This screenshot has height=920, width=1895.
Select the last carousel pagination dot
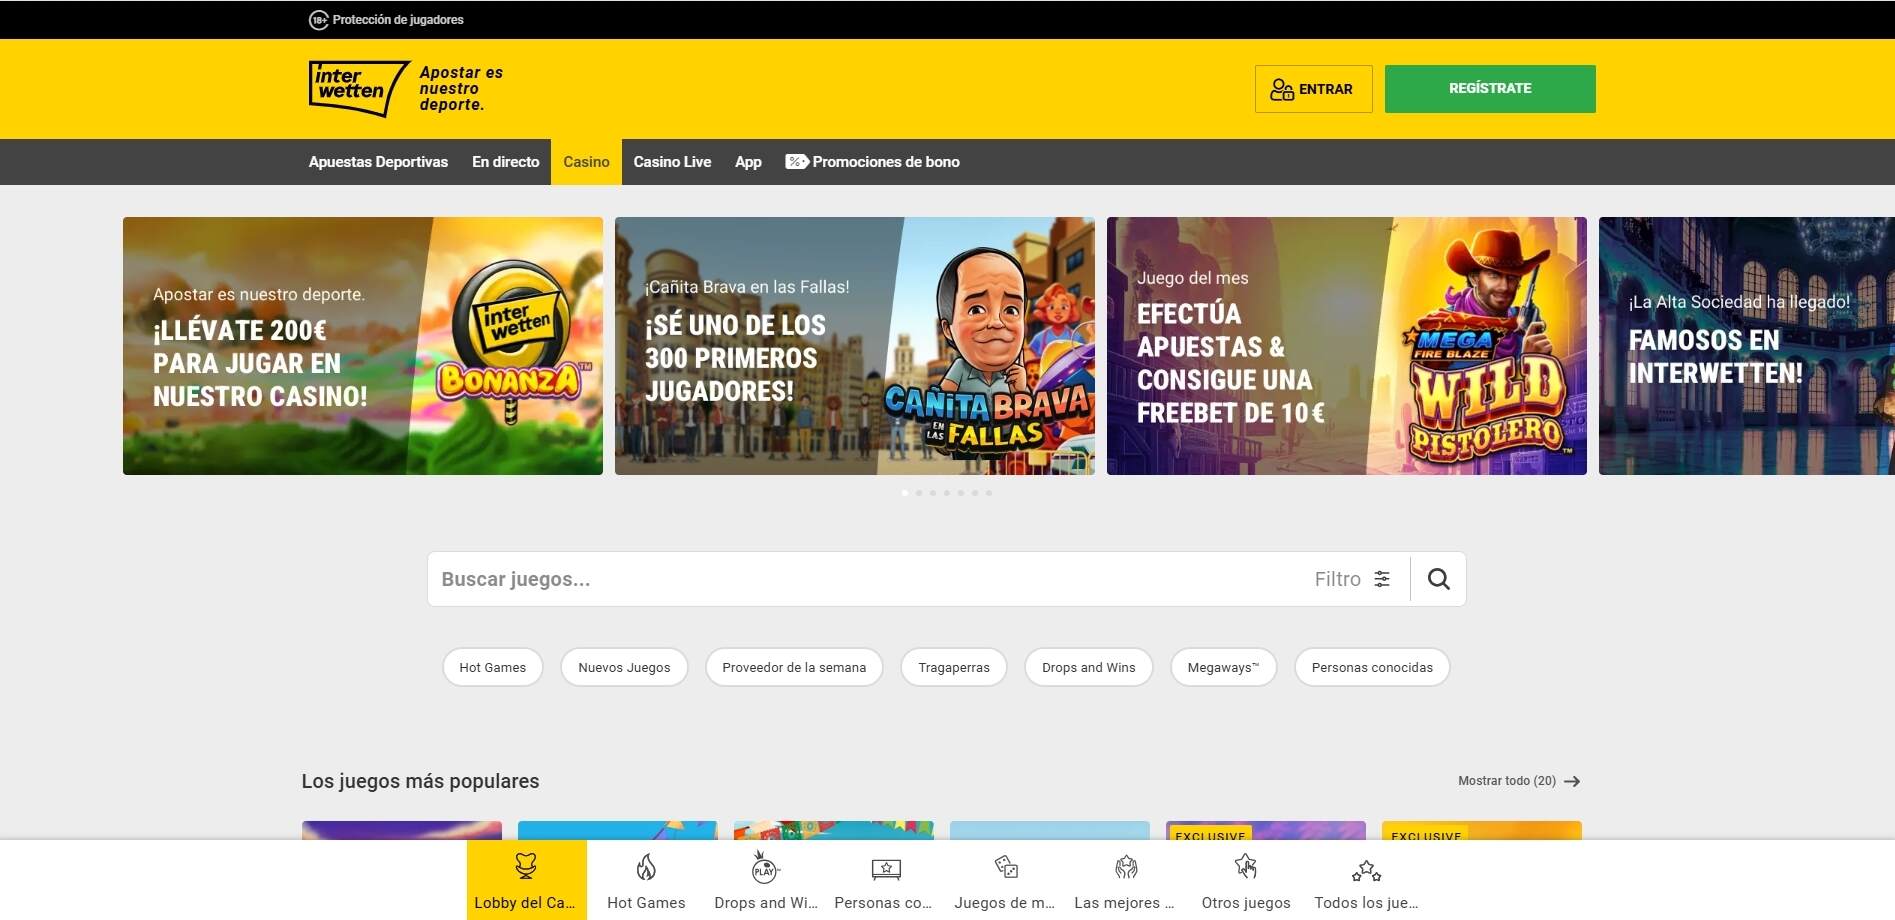[x=989, y=493]
